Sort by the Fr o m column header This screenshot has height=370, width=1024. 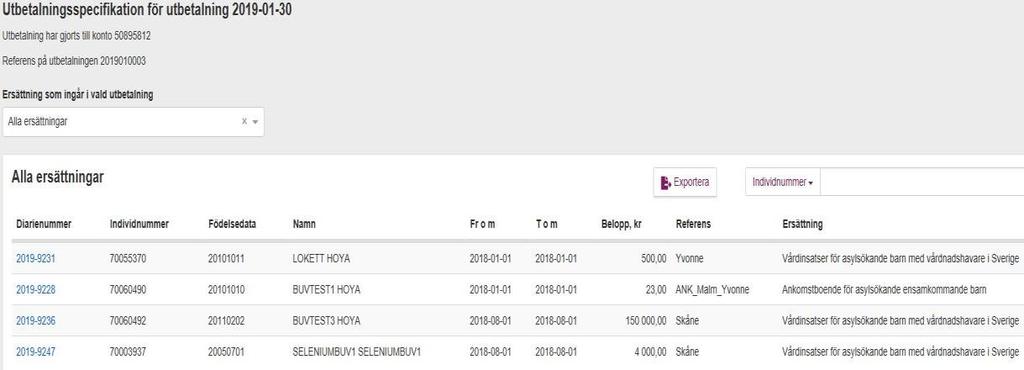click(x=482, y=224)
